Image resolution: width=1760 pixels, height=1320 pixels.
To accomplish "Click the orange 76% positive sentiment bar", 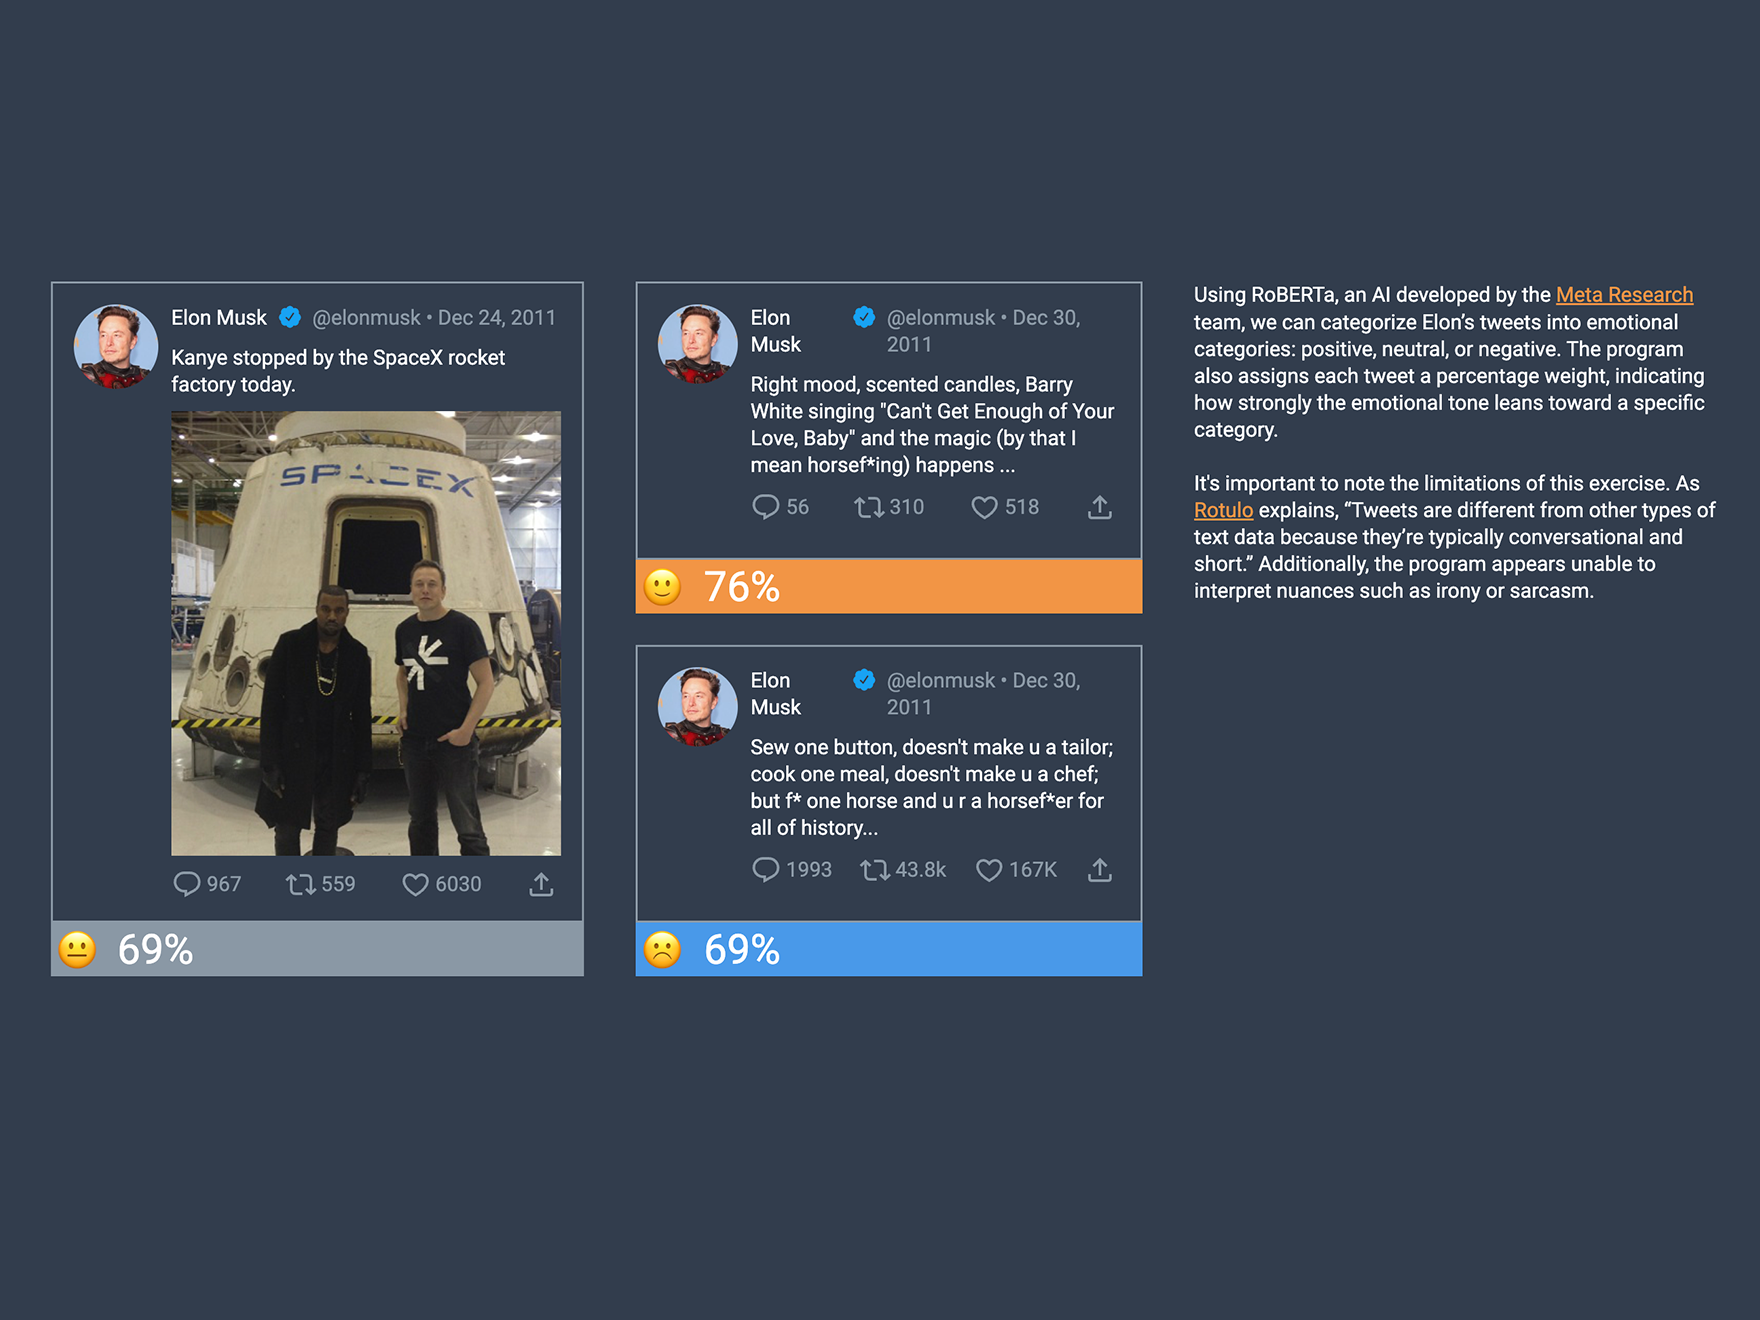I will tap(889, 586).
